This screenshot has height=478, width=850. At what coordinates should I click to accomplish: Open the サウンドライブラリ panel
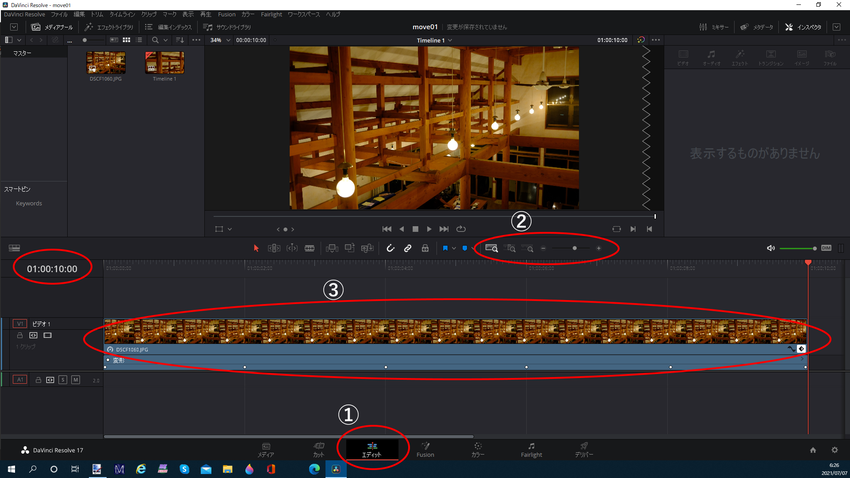click(228, 27)
